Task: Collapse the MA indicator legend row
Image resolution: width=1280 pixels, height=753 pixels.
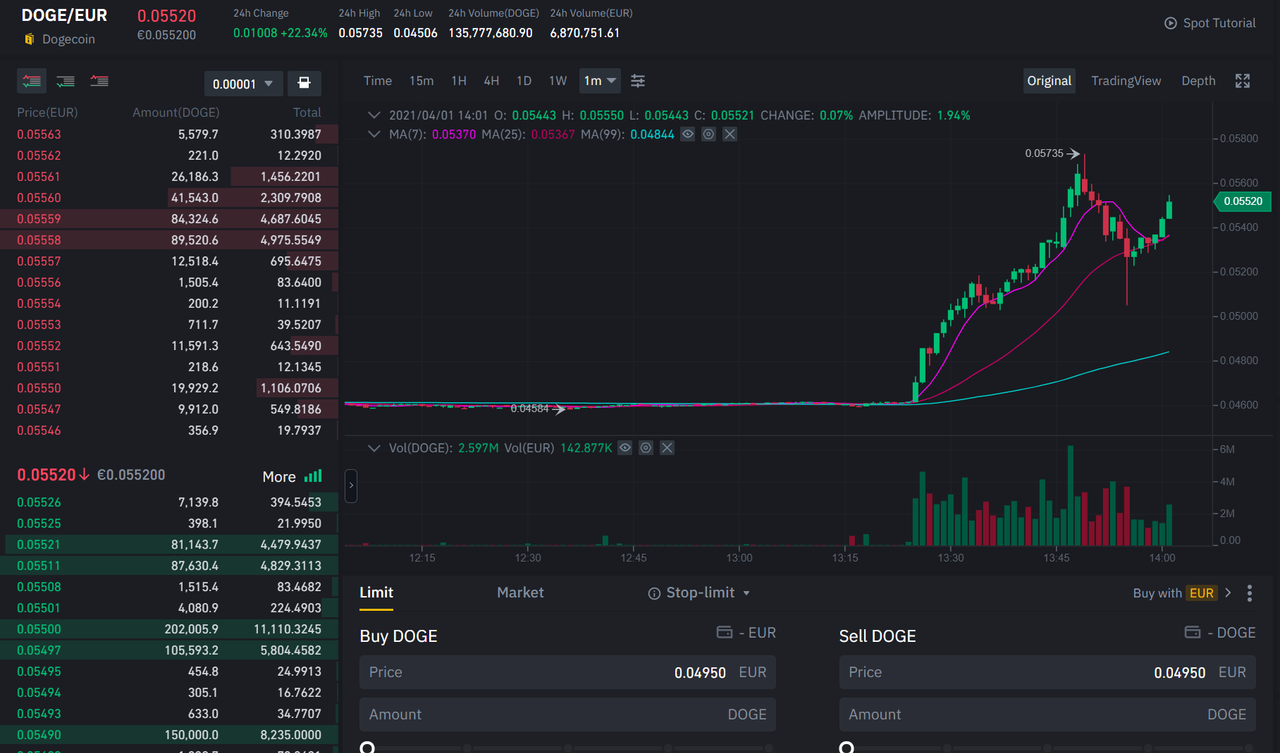Action: coord(375,134)
